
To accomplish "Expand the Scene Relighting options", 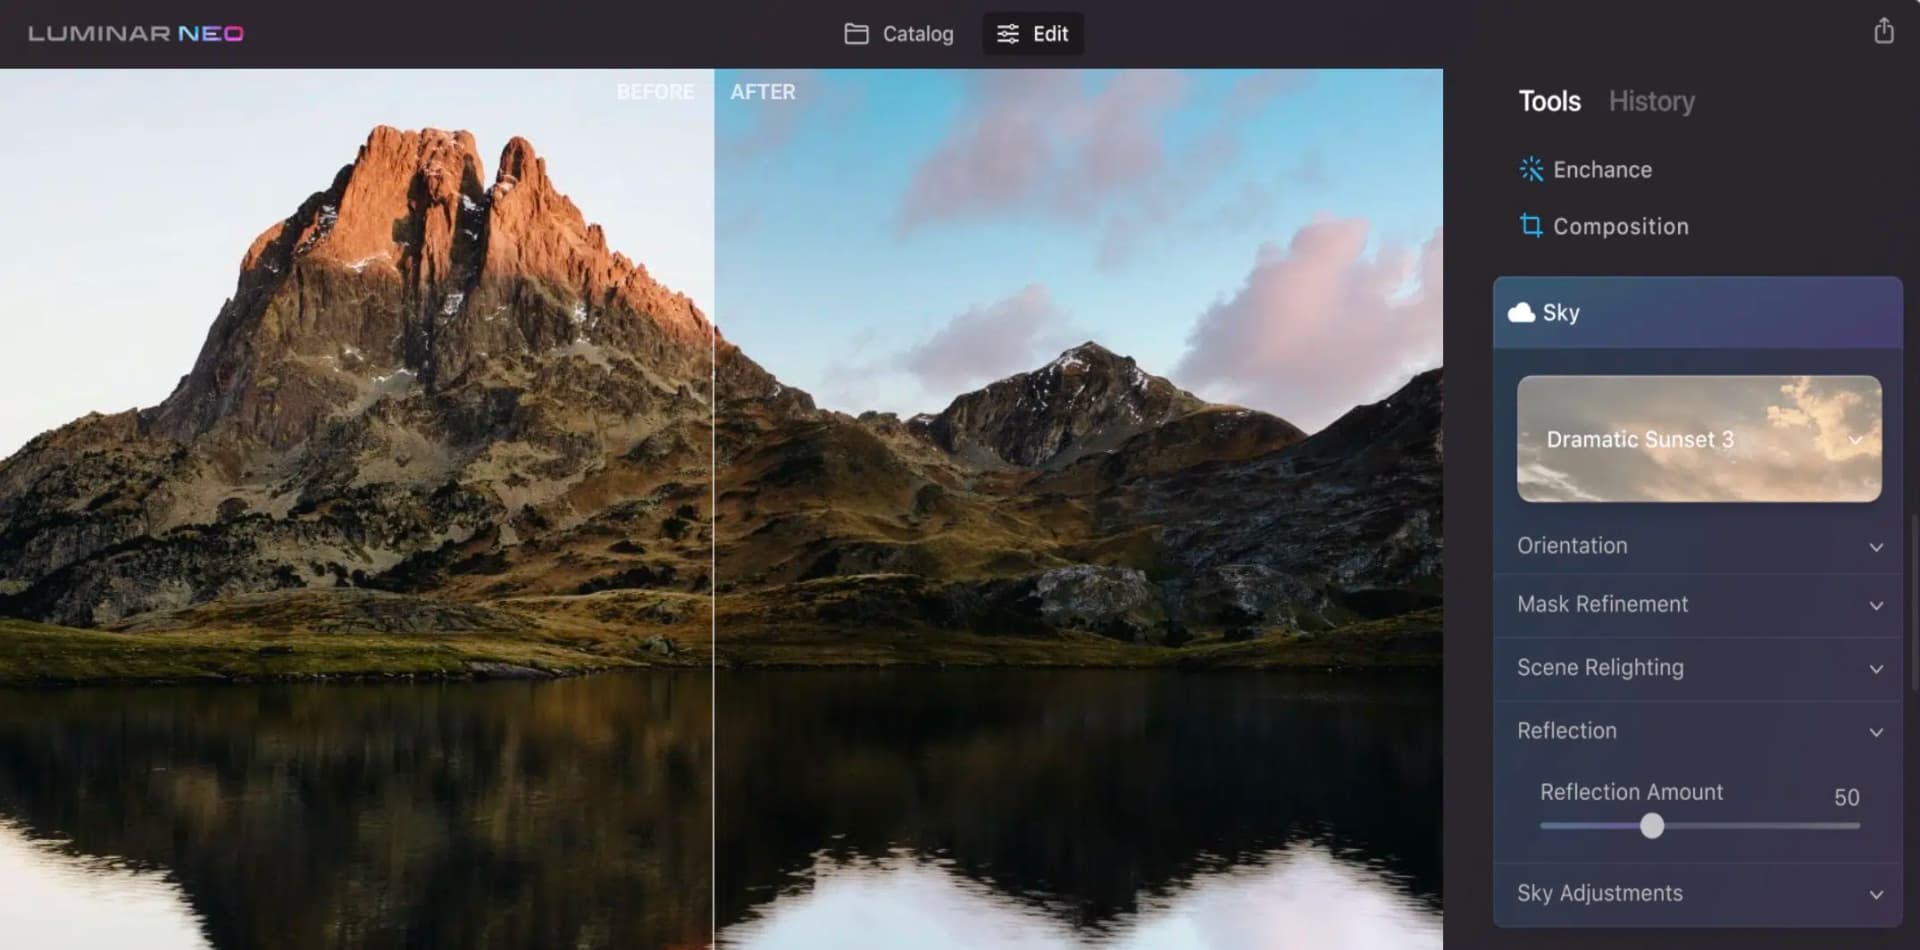I will (1875, 668).
